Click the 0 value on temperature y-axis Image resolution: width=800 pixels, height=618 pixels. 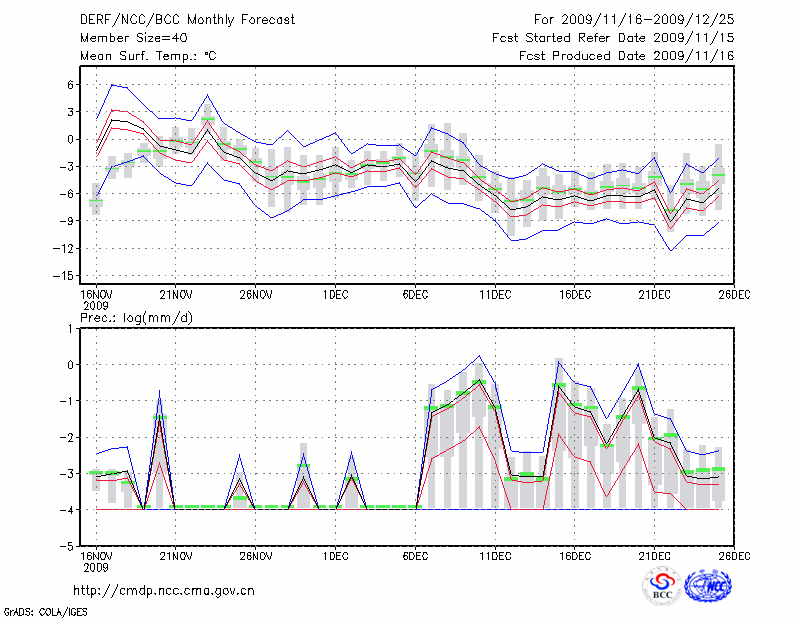coord(70,139)
